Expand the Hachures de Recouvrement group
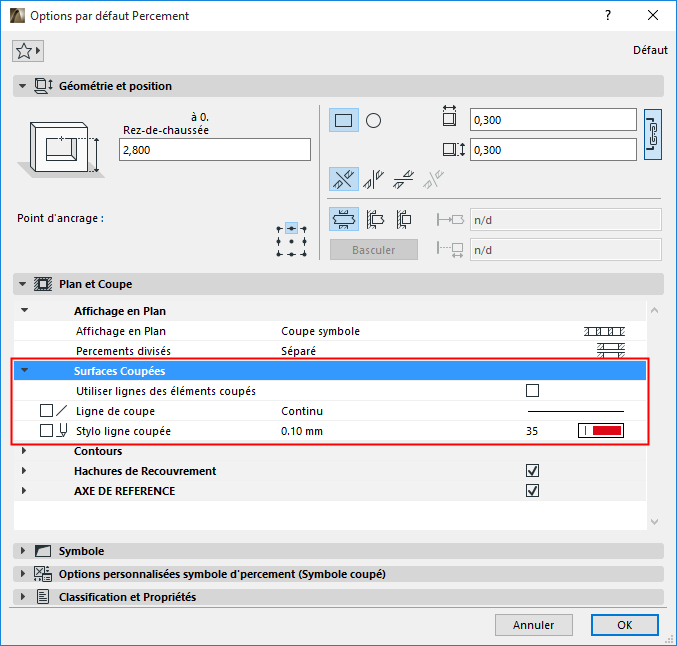This screenshot has height=646, width=677. (x=24, y=471)
